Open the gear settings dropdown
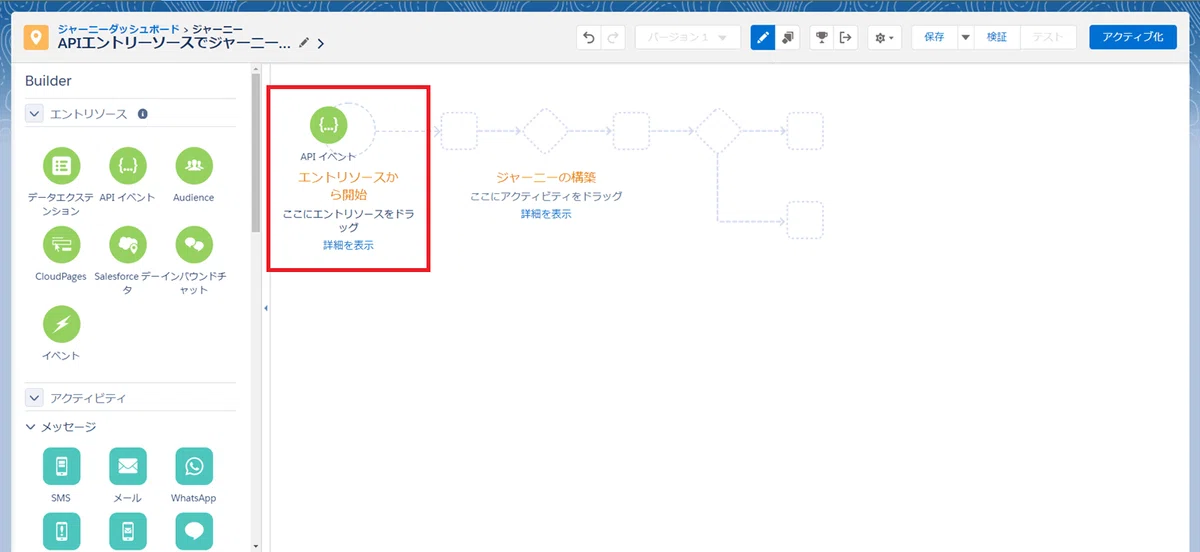1200x552 pixels. click(x=885, y=37)
